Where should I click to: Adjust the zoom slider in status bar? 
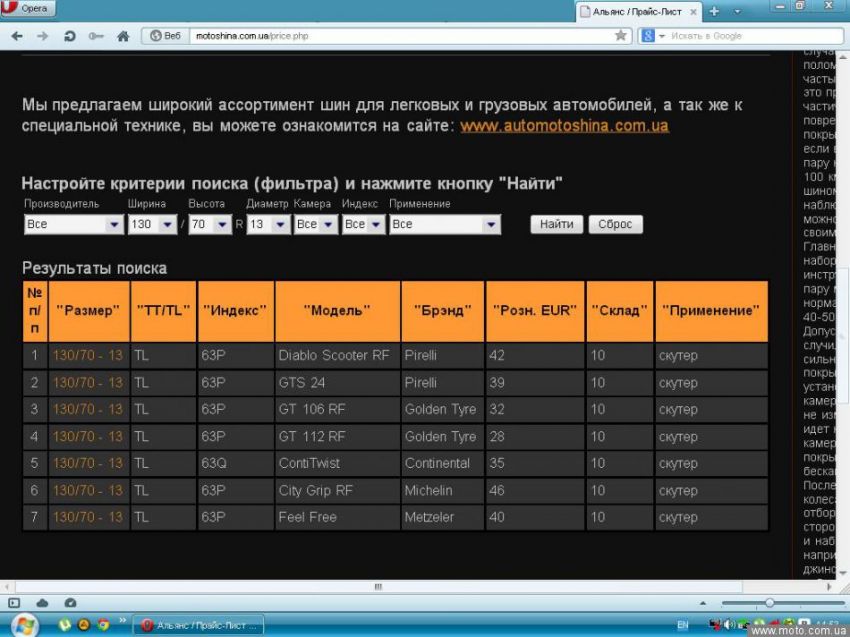coord(769,603)
